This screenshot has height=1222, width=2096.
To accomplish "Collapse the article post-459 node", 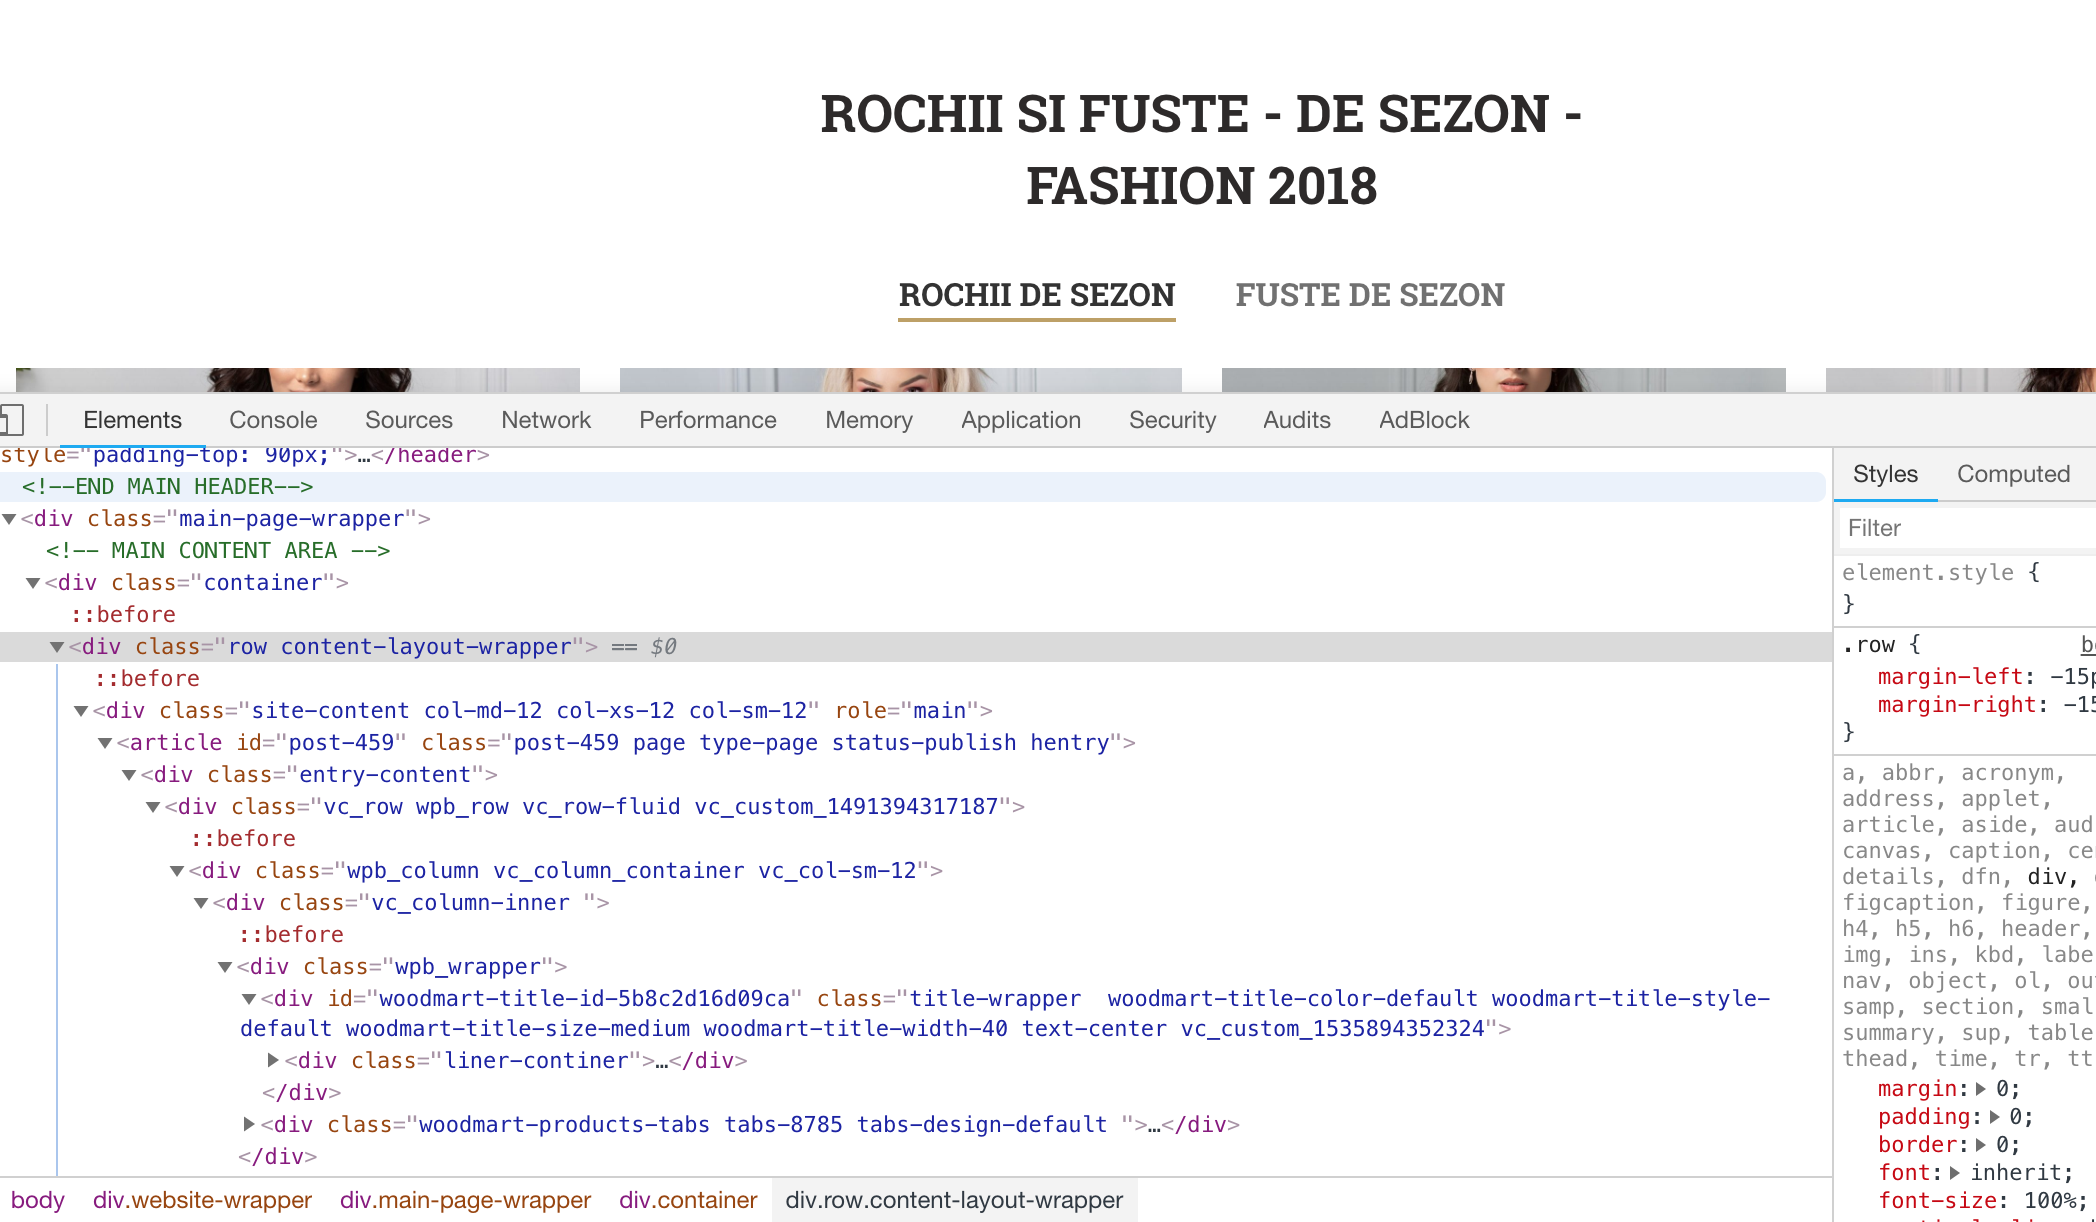I will tap(105, 743).
